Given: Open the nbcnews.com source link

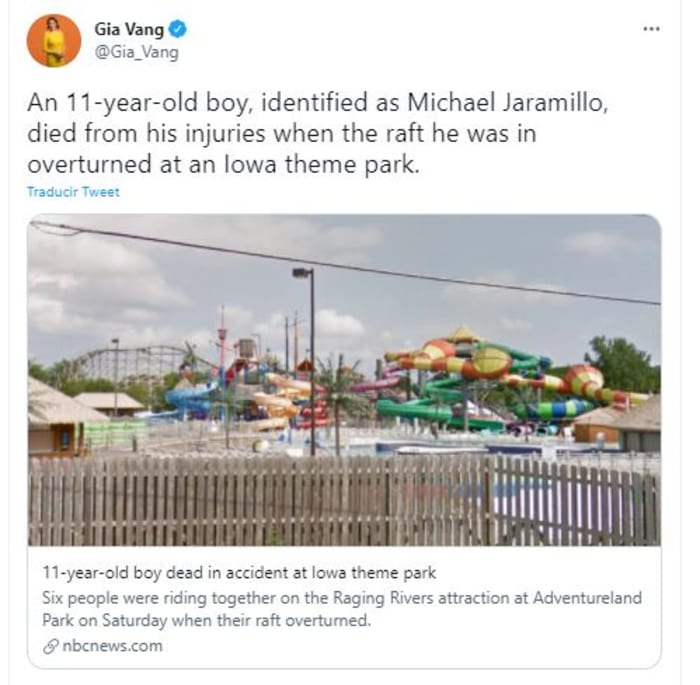Looking at the screenshot, I should pos(112,646).
